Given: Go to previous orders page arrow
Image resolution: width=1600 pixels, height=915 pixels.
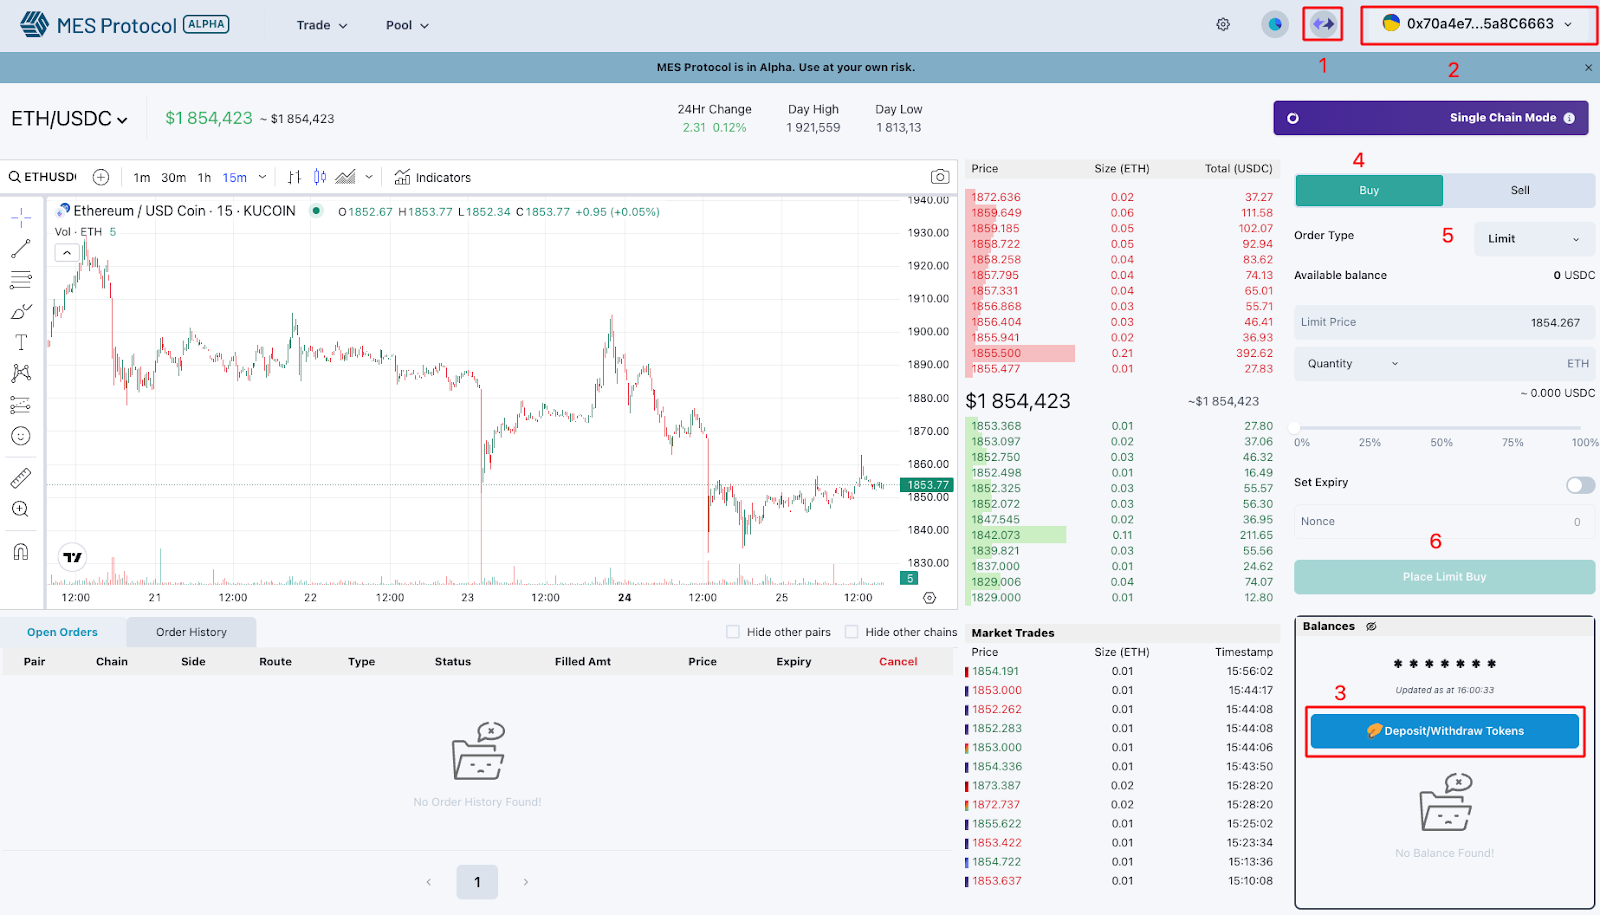Looking at the screenshot, I should click(428, 882).
